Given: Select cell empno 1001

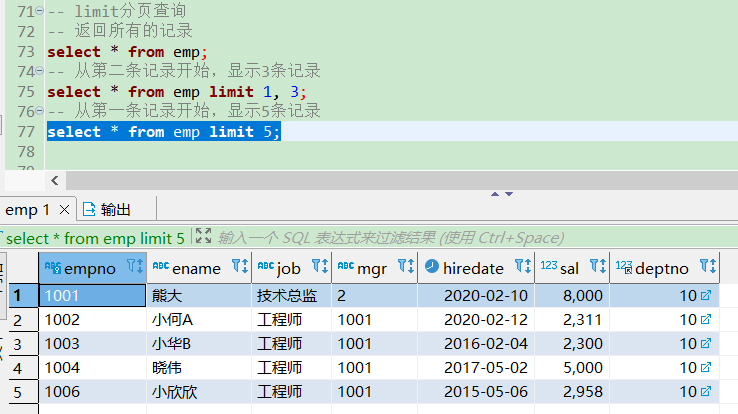Looking at the screenshot, I should click(93, 295).
